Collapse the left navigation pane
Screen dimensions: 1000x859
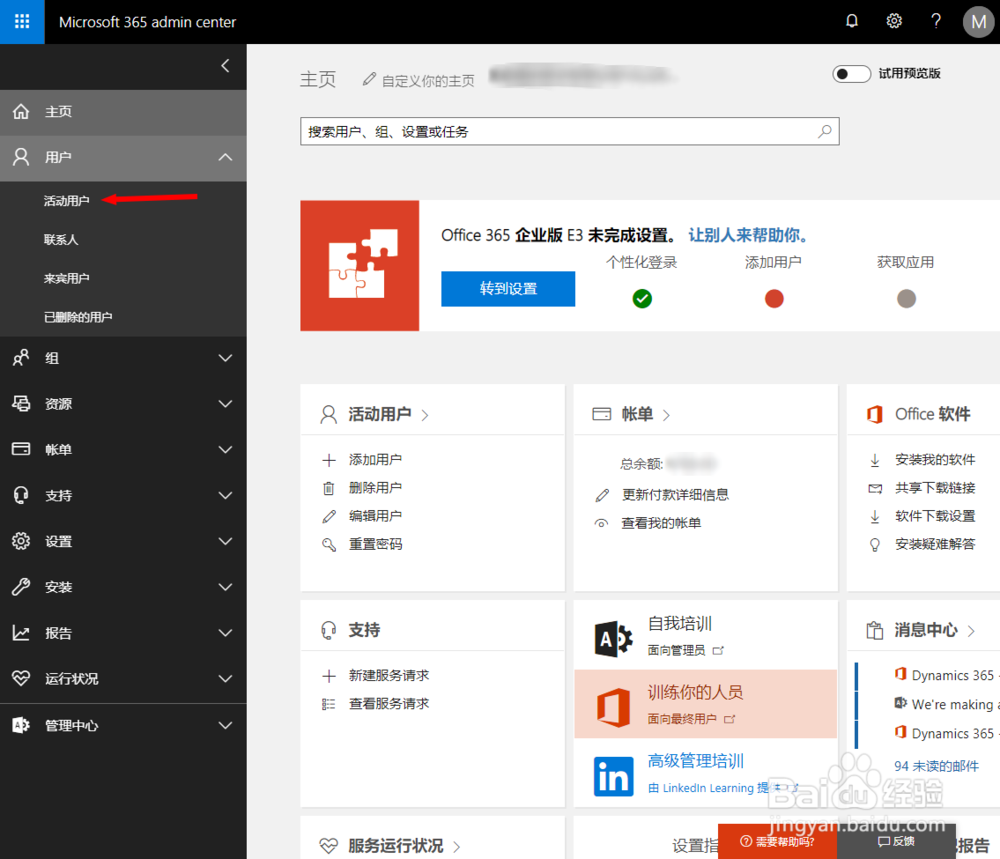click(225, 66)
